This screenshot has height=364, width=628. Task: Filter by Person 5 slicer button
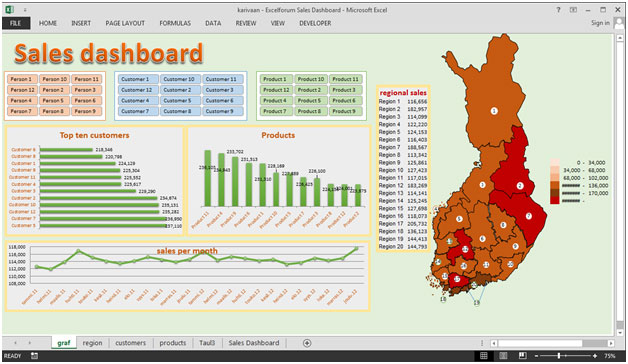coord(54,101)
